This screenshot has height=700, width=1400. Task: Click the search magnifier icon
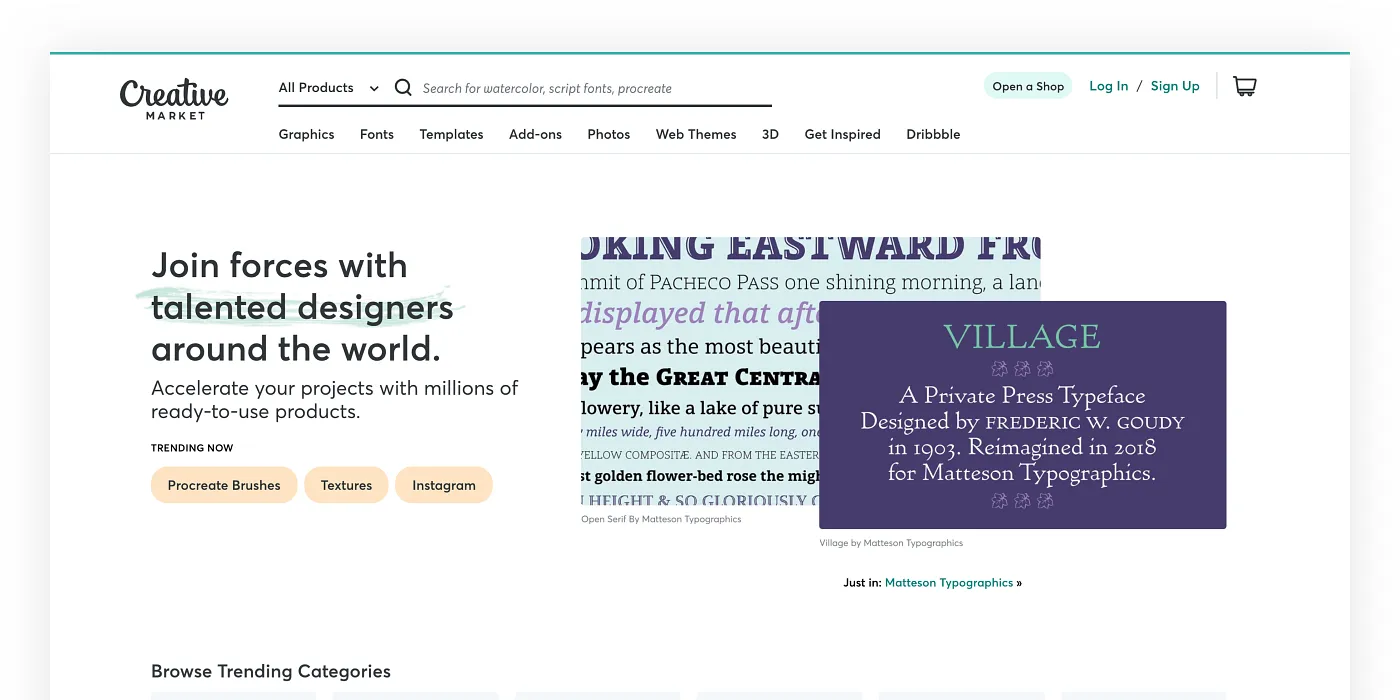coord(403,88)
